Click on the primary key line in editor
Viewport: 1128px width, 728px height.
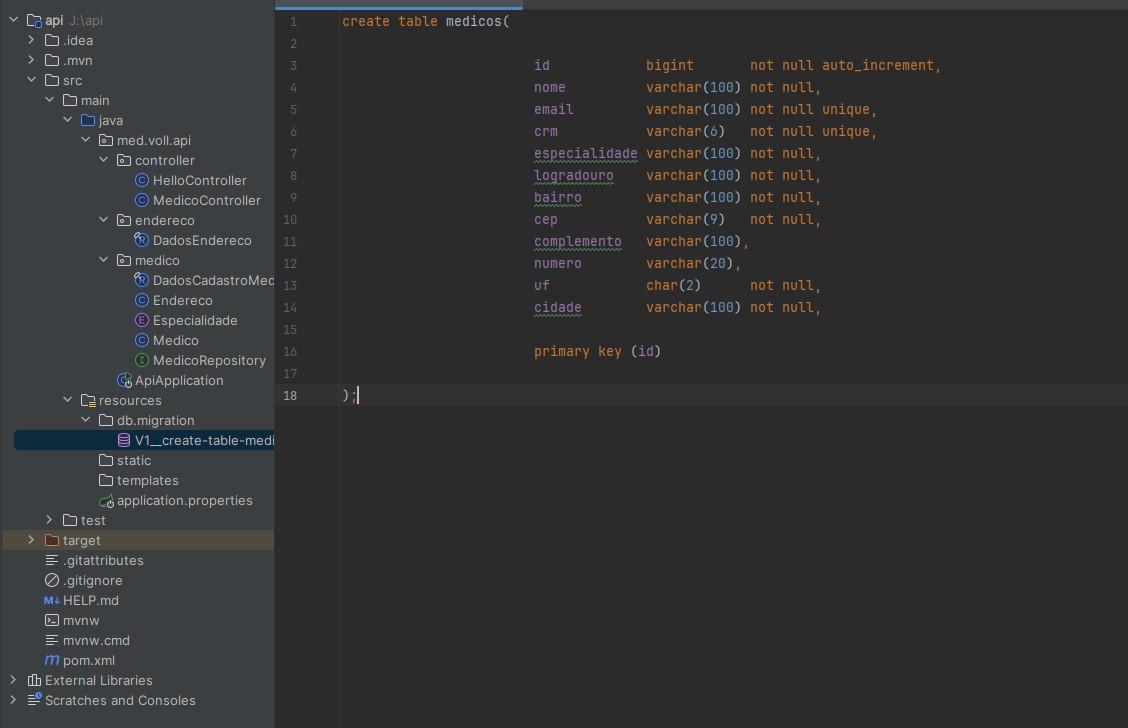[597, 352]
